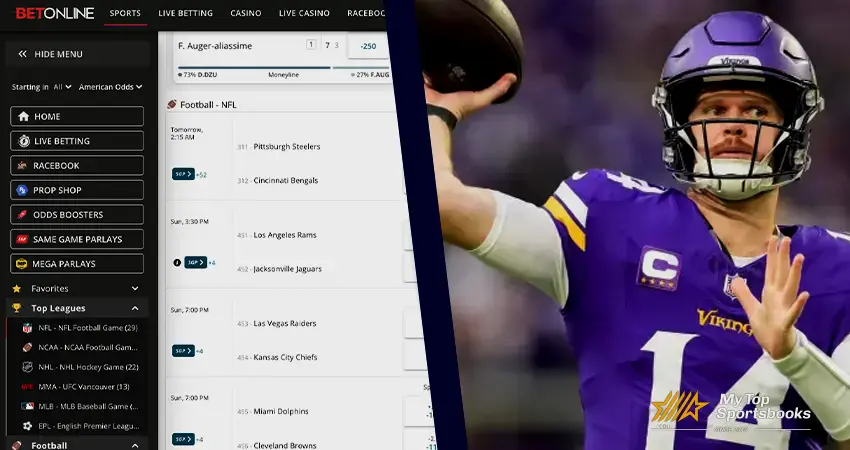Click the Mega Parlays yellow icon

pyautogui.click(x=22, y=264)
